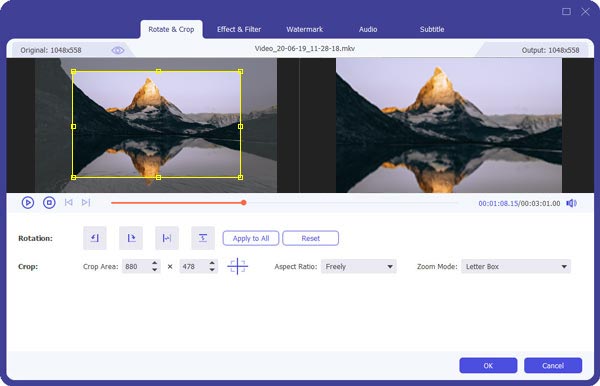Switch to the Effect & Filter tab

pyautogui.click(x=239, y=29)
